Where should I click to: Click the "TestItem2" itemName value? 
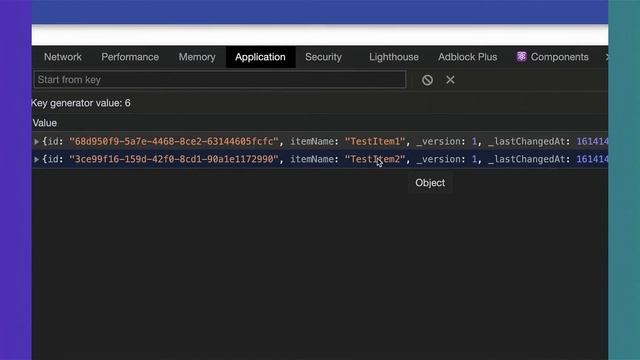[x=375, y=159]
